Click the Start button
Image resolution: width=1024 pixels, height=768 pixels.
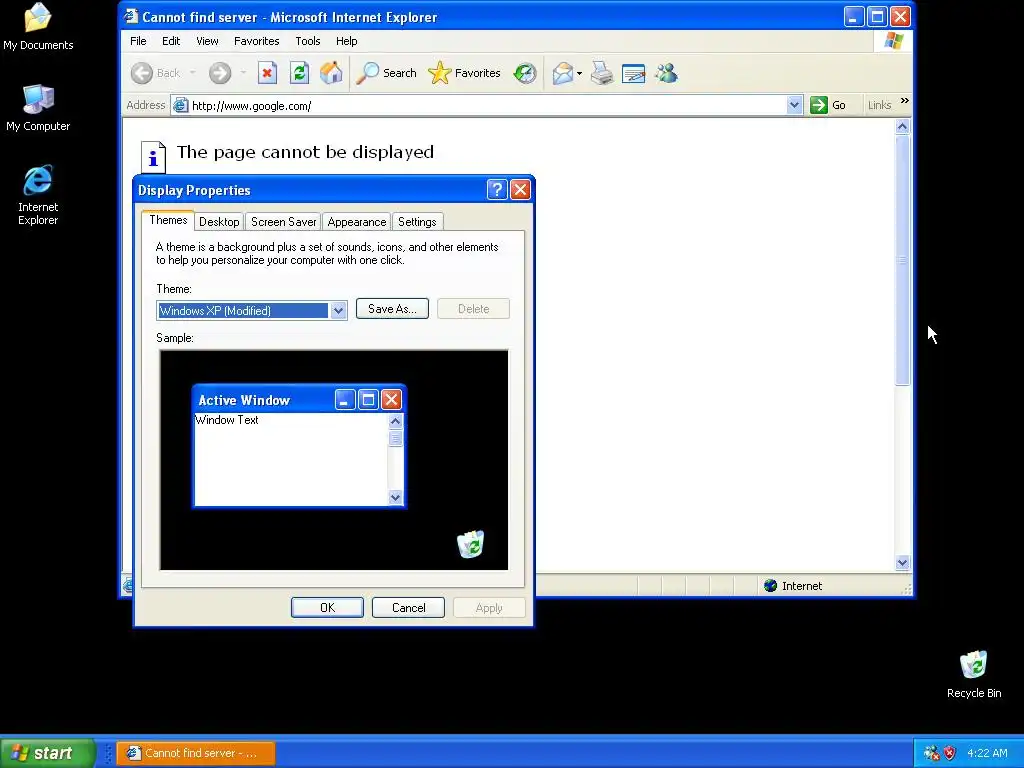tap(47, 753)
